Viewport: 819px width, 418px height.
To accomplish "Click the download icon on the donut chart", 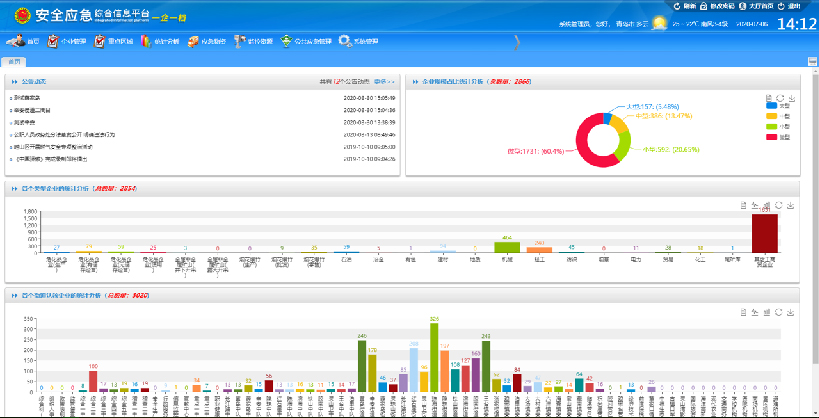I will pos(792,96).
